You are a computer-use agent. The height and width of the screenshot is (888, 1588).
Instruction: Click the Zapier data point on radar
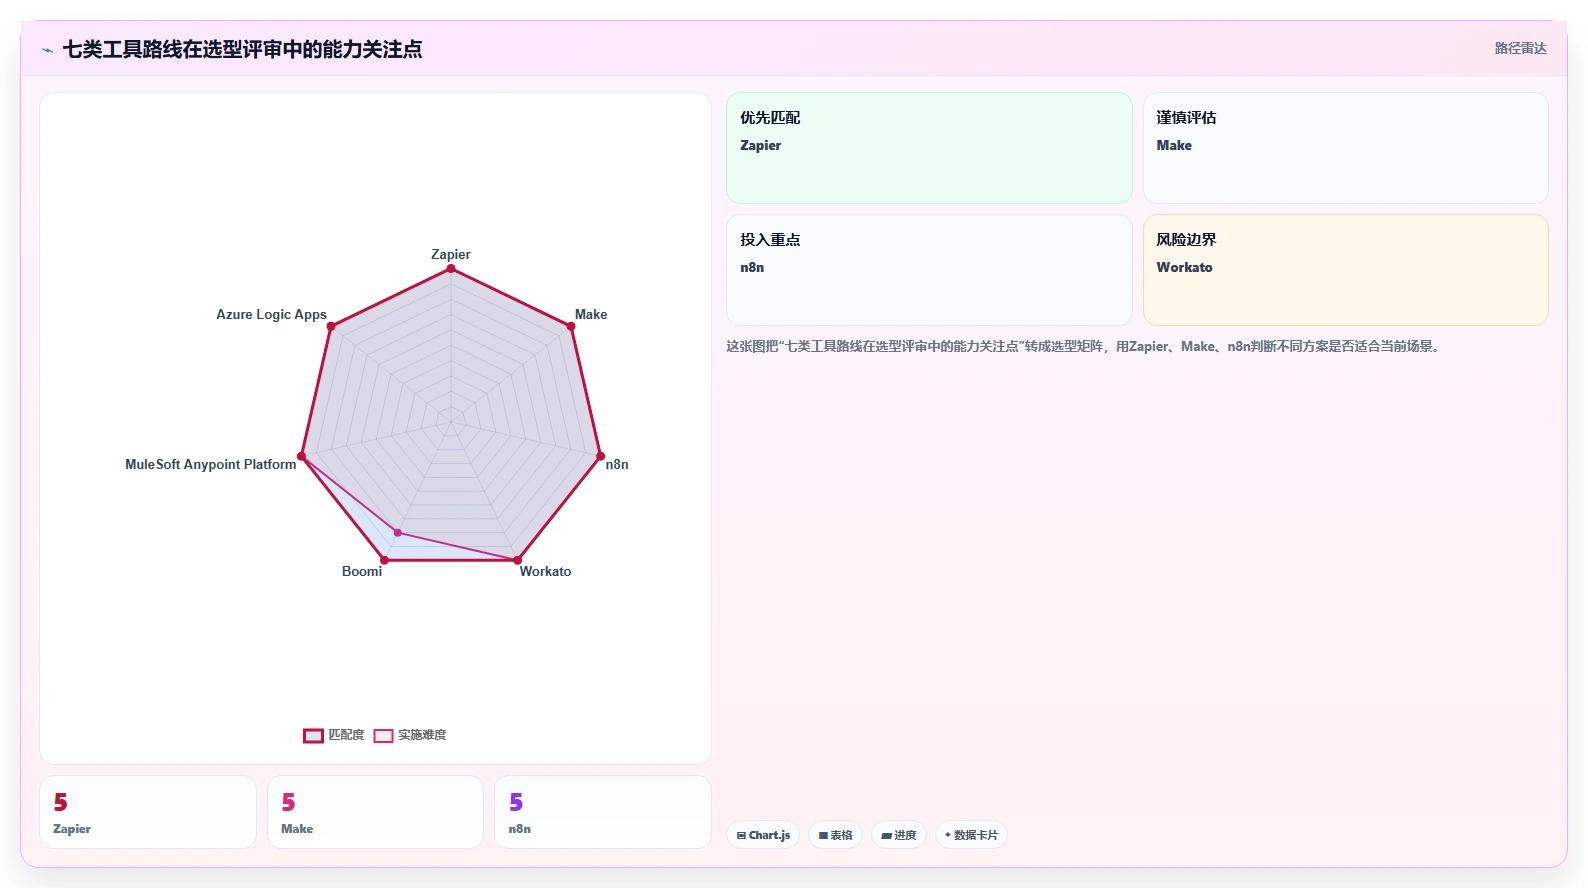451,269
